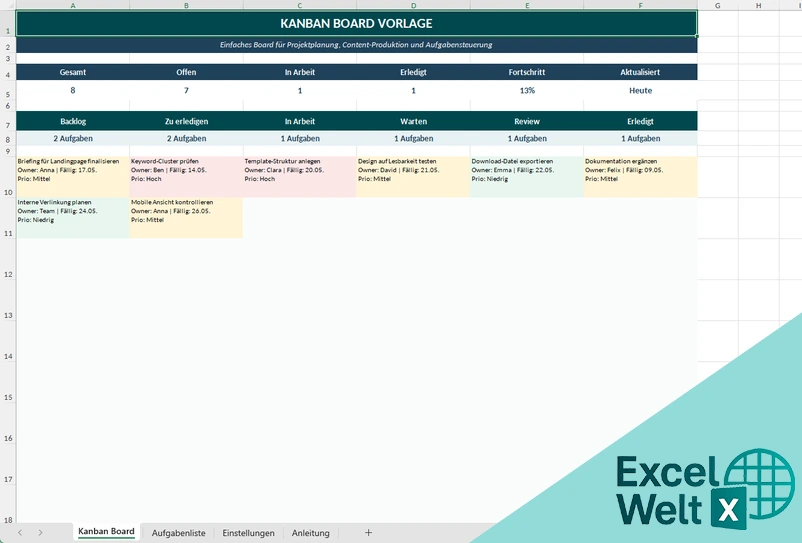Select card 'Template-Struktur anlegen'

point(300,177)
